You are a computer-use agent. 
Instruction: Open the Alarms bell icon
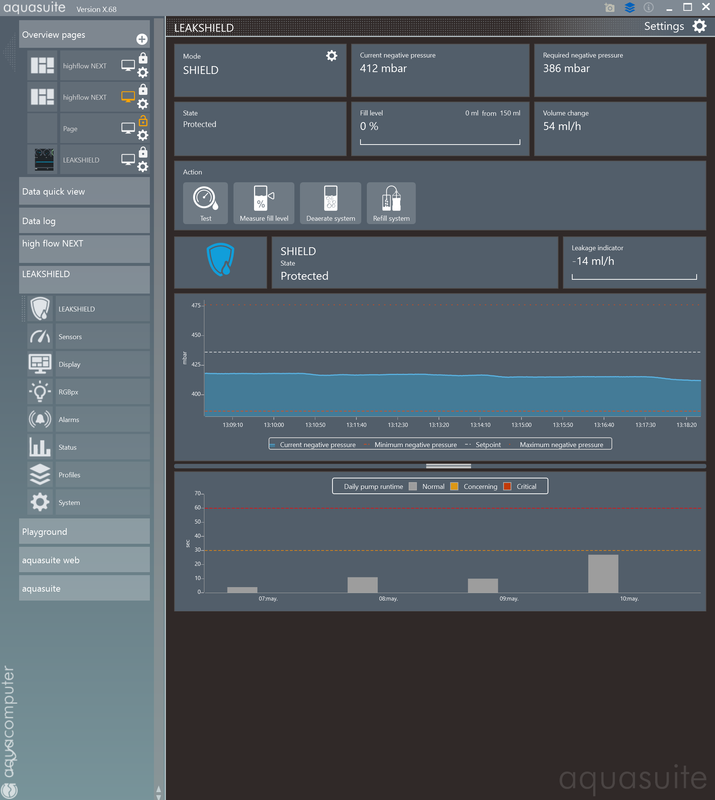[40, 419]
